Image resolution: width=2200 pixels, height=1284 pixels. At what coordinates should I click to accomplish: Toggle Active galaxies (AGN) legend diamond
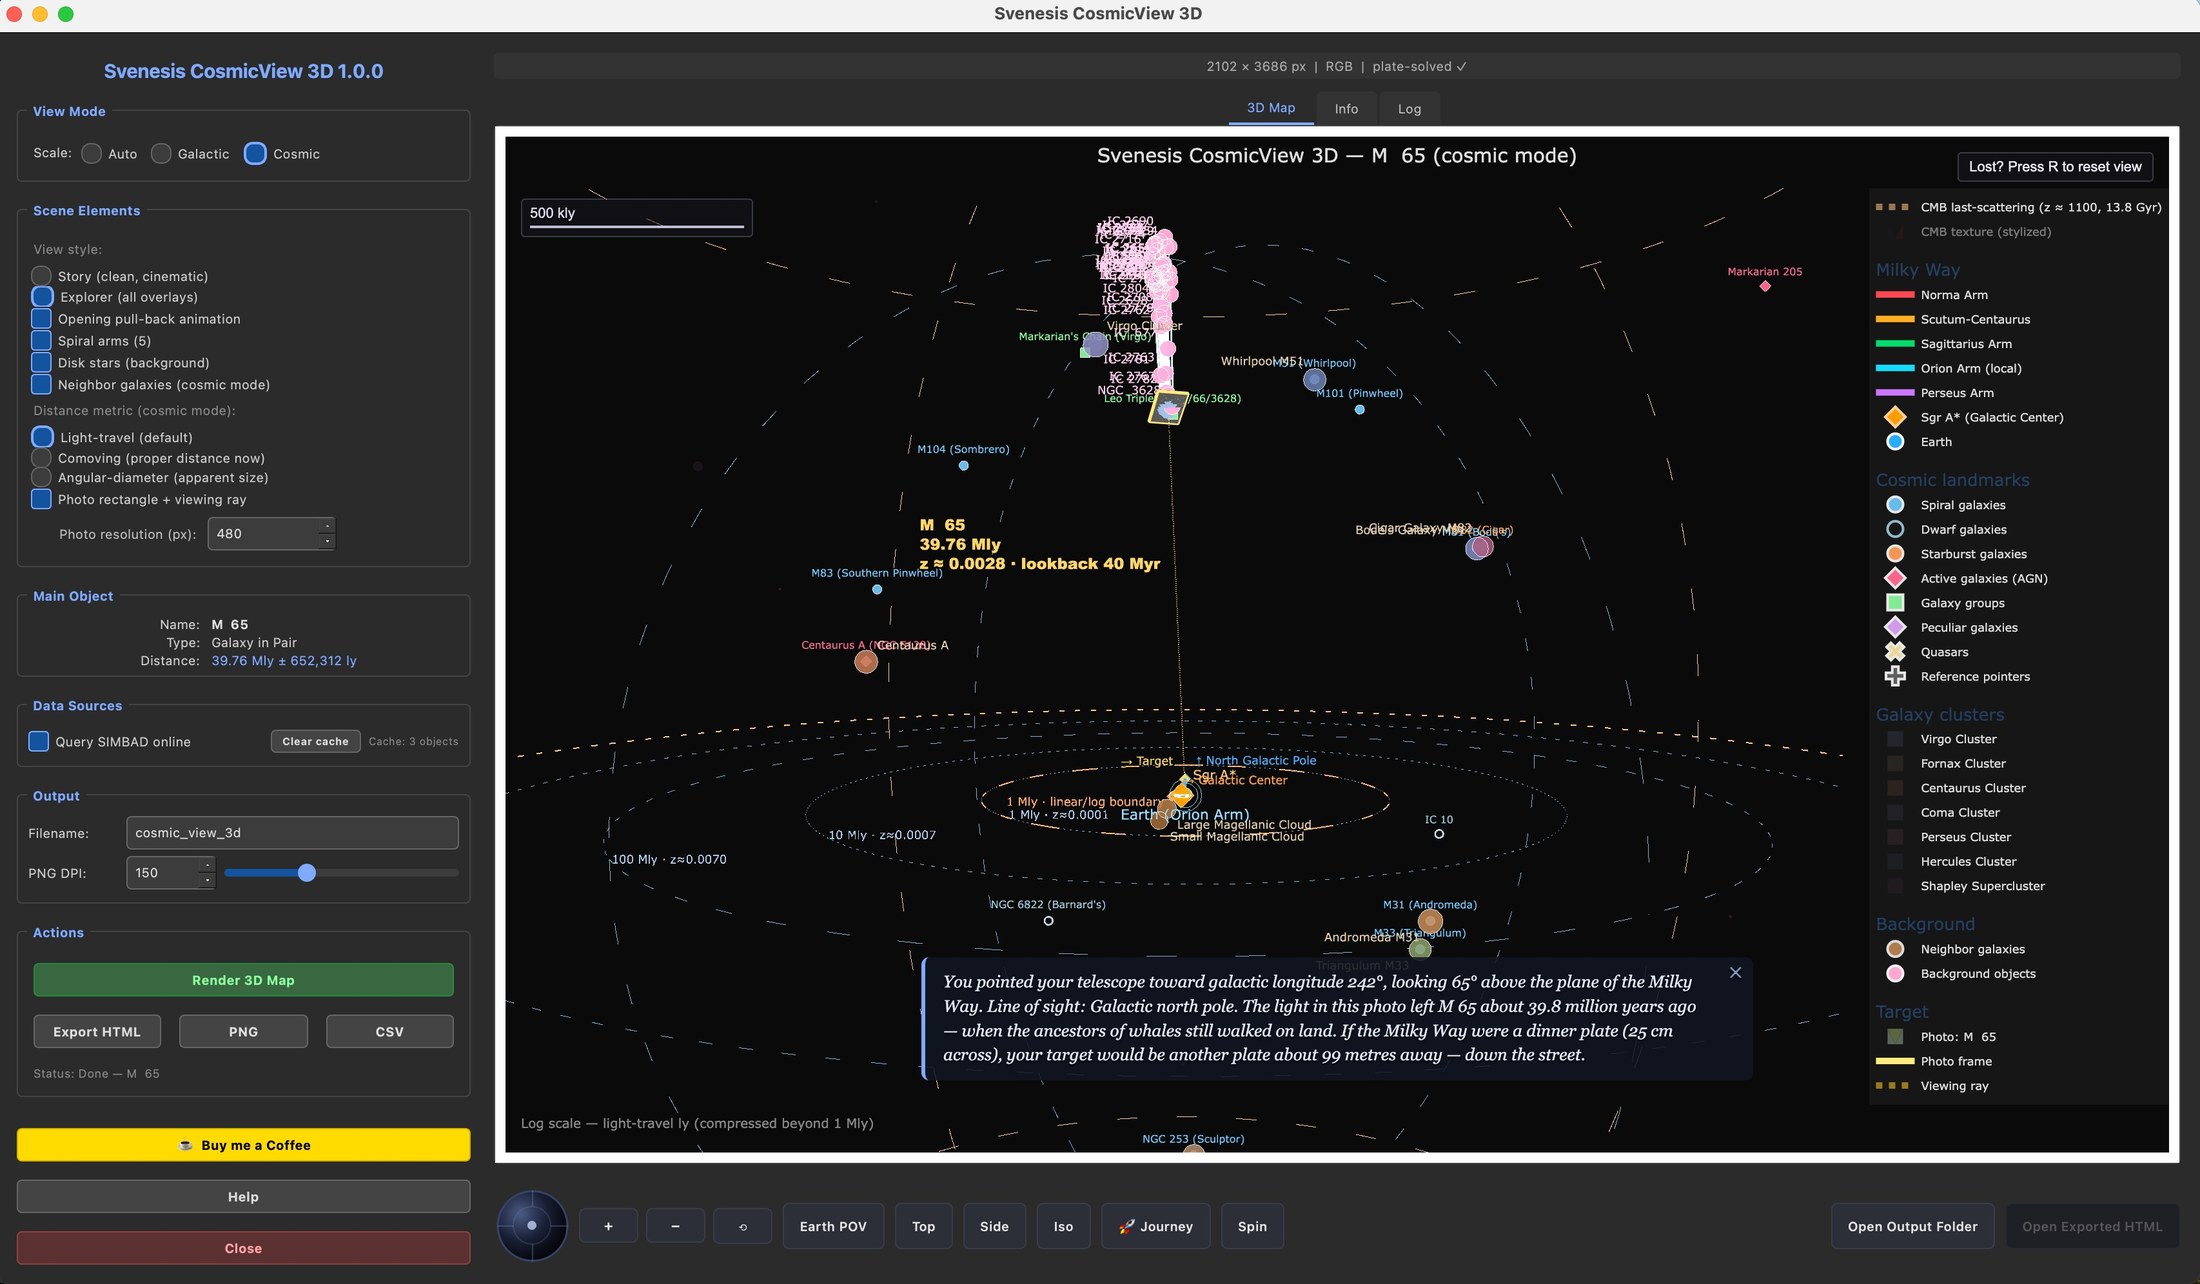click(x=1894, y=578)
